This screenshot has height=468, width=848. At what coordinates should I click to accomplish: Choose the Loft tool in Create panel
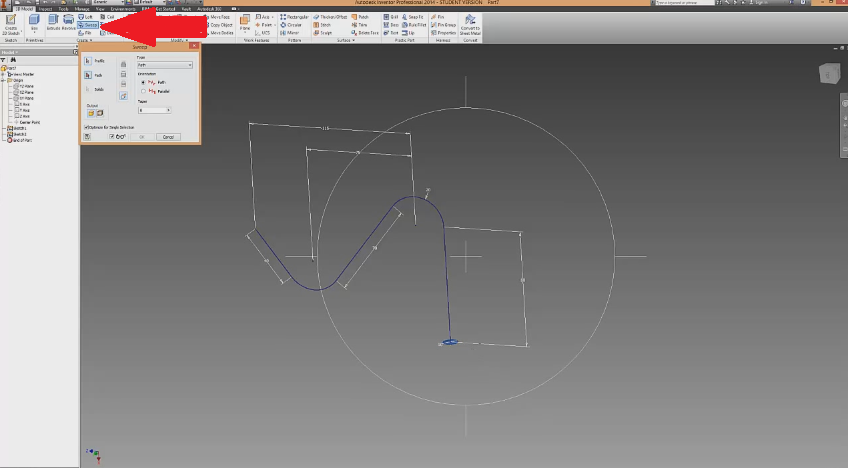(85, 17)
